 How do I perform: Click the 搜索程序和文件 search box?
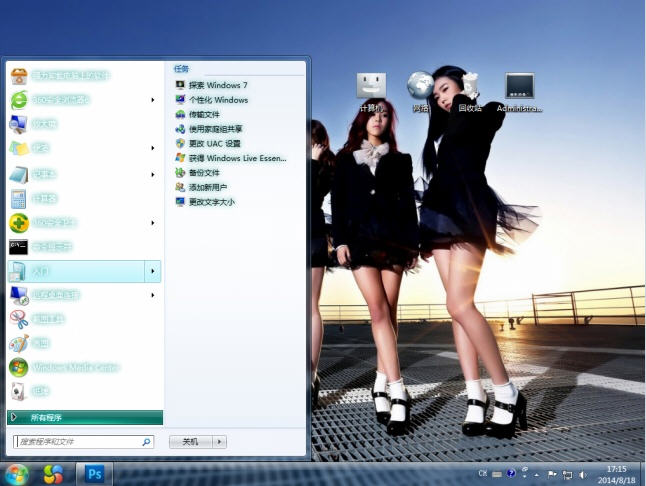tap(78, 441)
